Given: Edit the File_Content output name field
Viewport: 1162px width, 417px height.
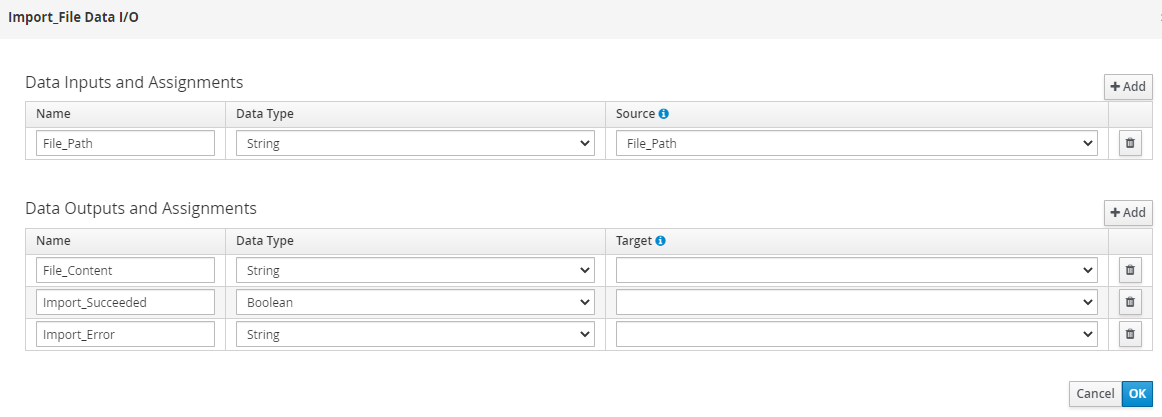Looking at the screenshot, I should pos(125,270).
